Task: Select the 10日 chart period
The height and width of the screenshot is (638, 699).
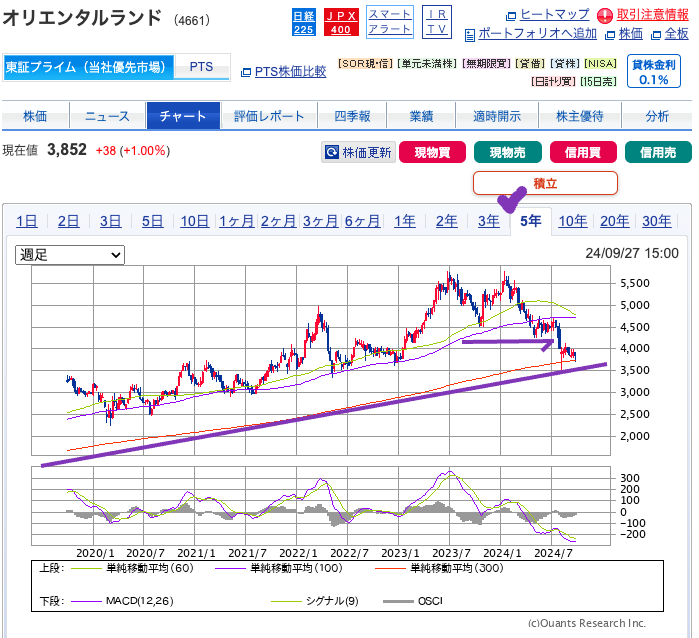Action: pyautogui.click(x=195, y=221)
